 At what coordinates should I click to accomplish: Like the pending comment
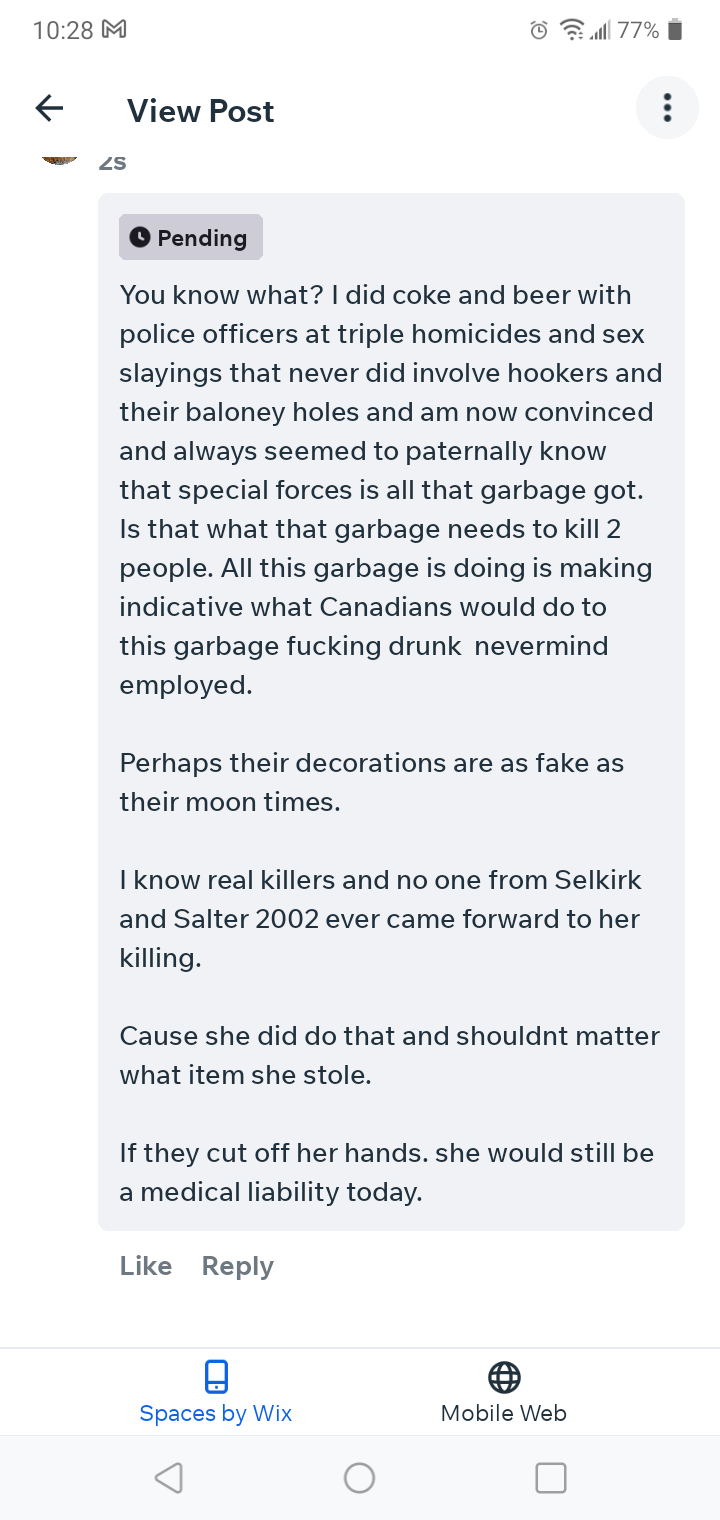click(x=146, y=1266)
